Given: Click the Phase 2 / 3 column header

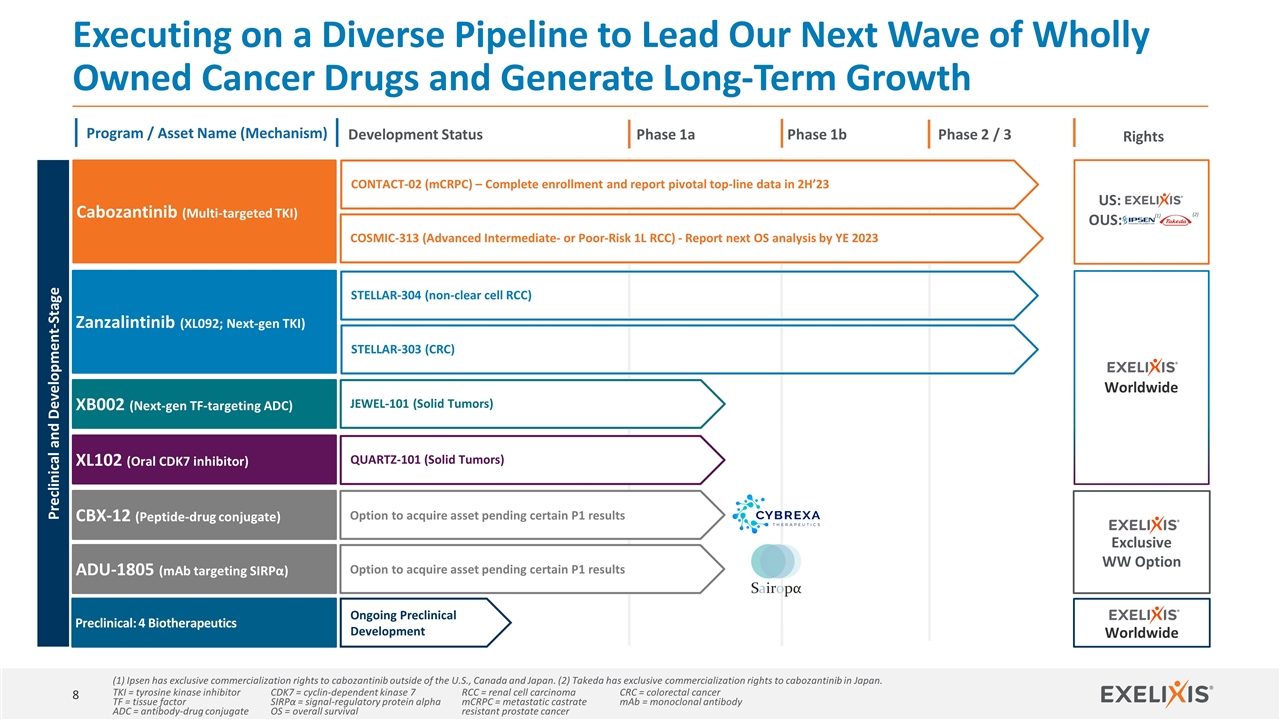Looking at the screenshot, I should 974,135.
